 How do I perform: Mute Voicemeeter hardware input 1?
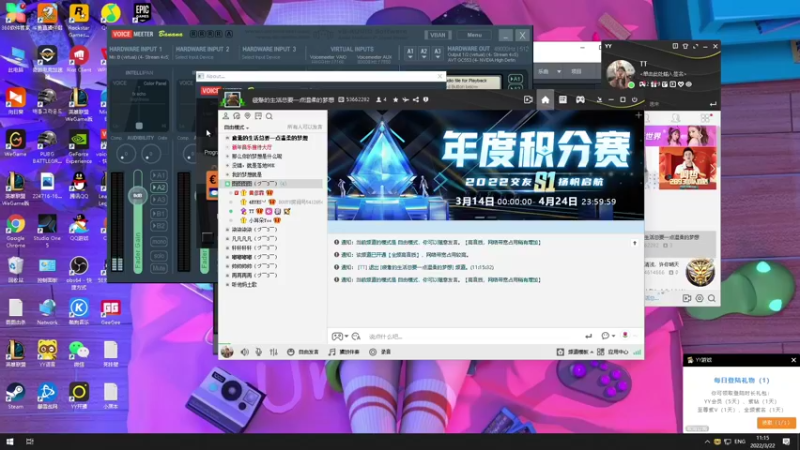159,268
